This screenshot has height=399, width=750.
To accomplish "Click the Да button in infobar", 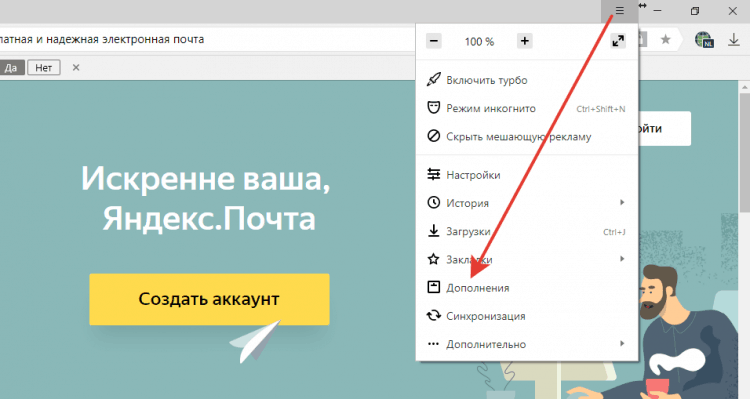I will point(11,68).
